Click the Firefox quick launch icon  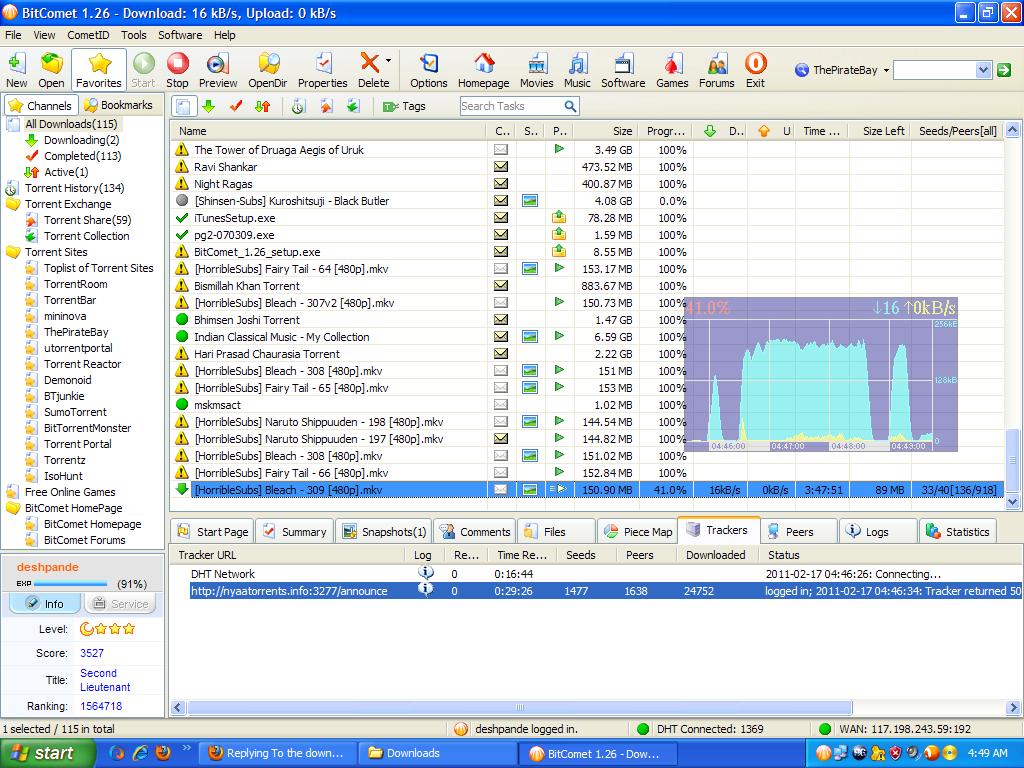pyautogui.click(x=163, y=753)
